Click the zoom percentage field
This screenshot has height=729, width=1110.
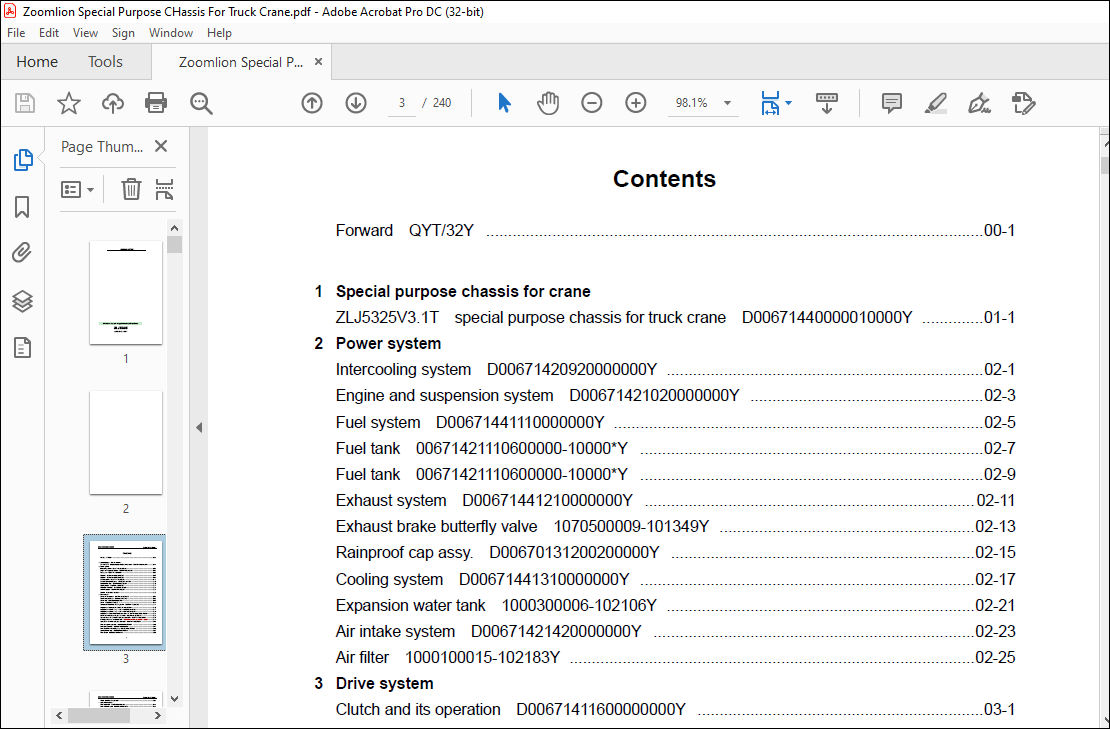[x=692, y=103]
